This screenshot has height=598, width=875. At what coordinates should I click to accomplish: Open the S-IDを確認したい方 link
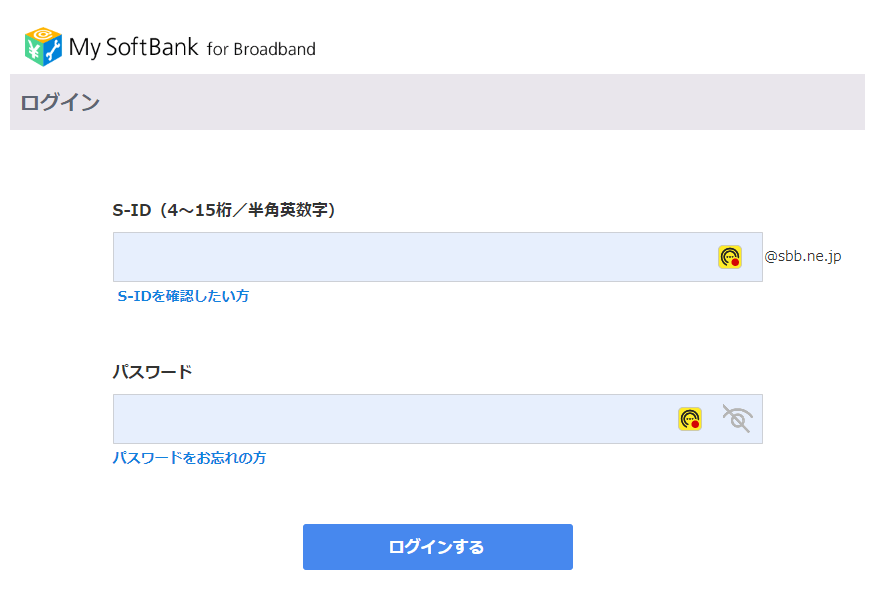click(x=183, y=296)
